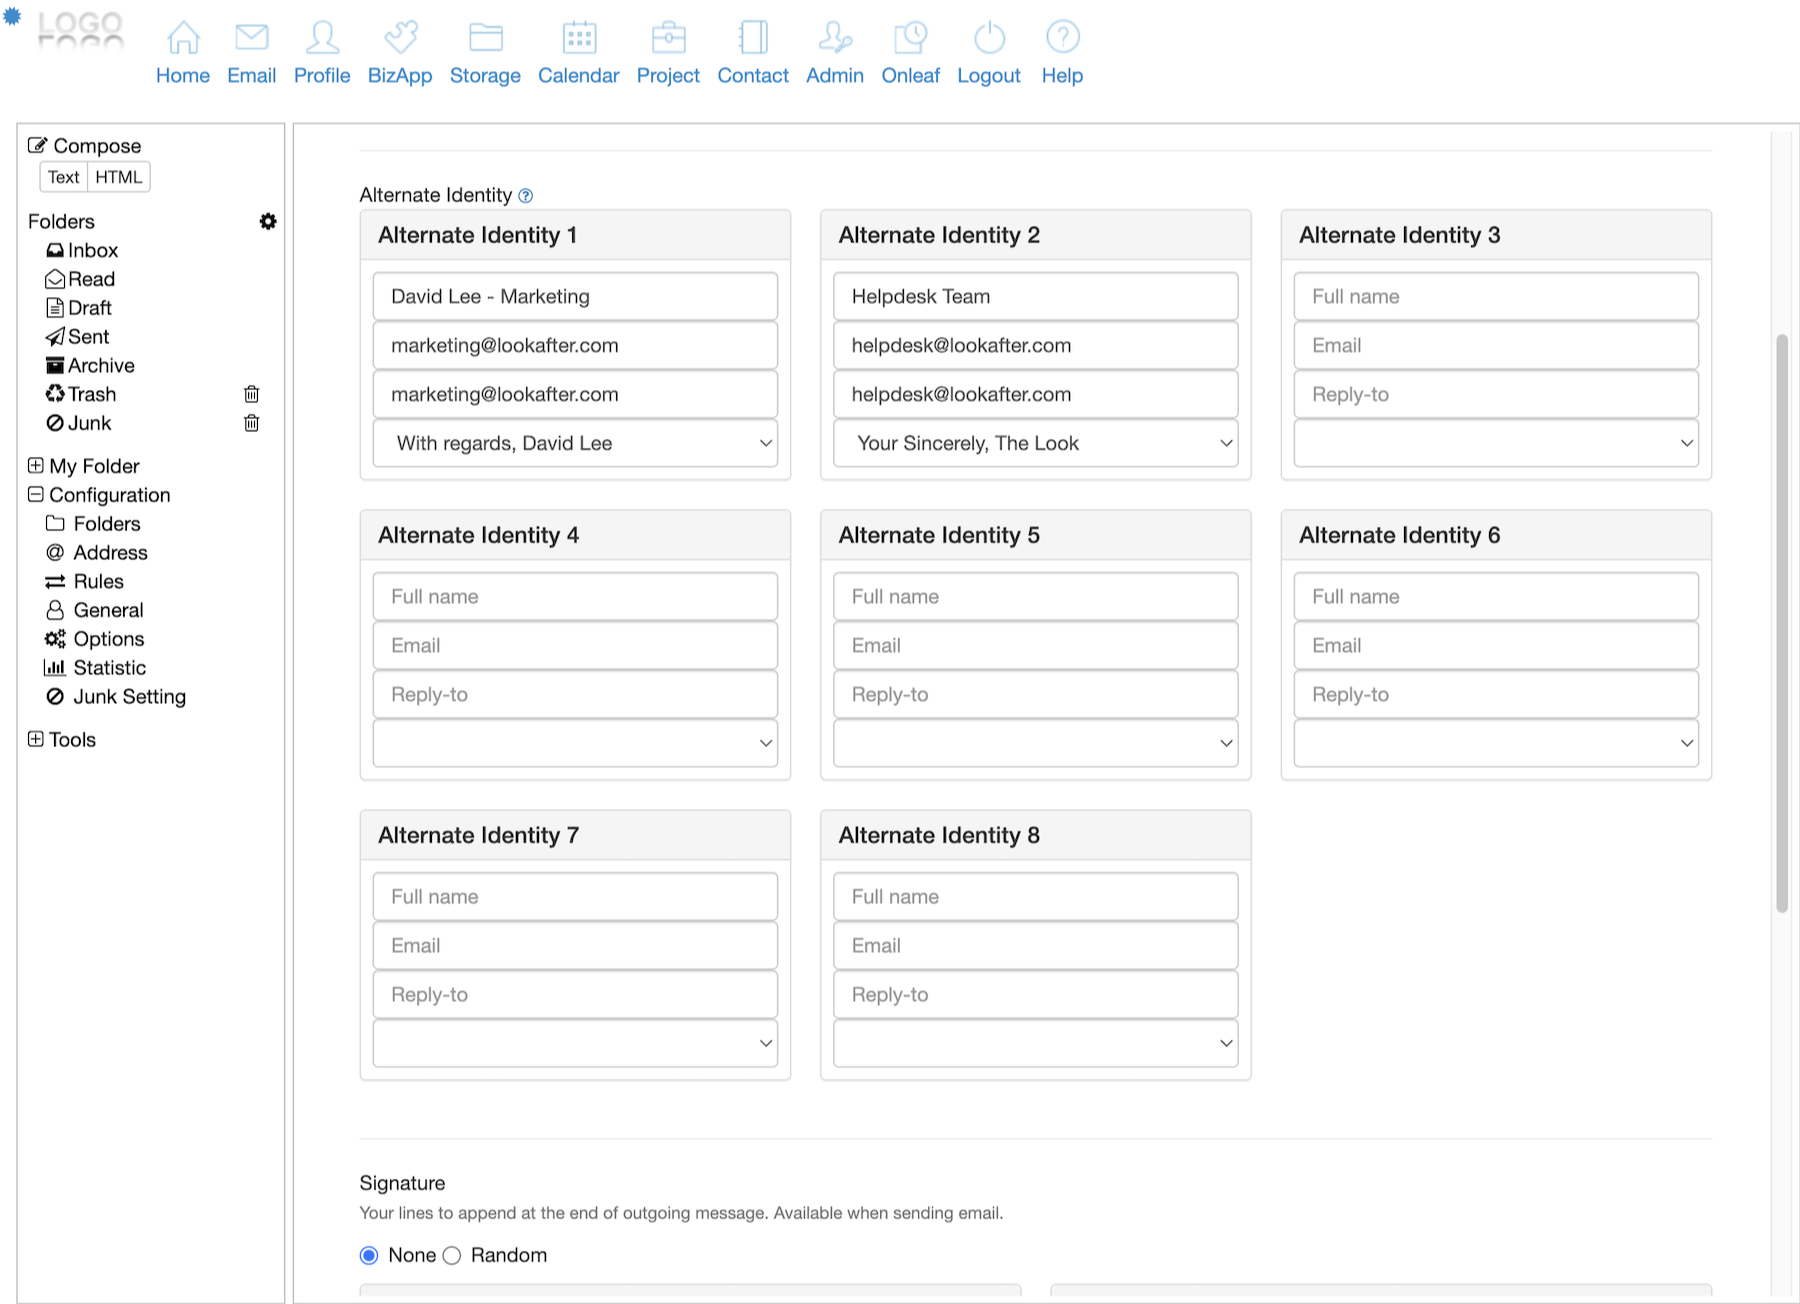
Task: Click the Storage folder icon
Action: tap(485, 38)
